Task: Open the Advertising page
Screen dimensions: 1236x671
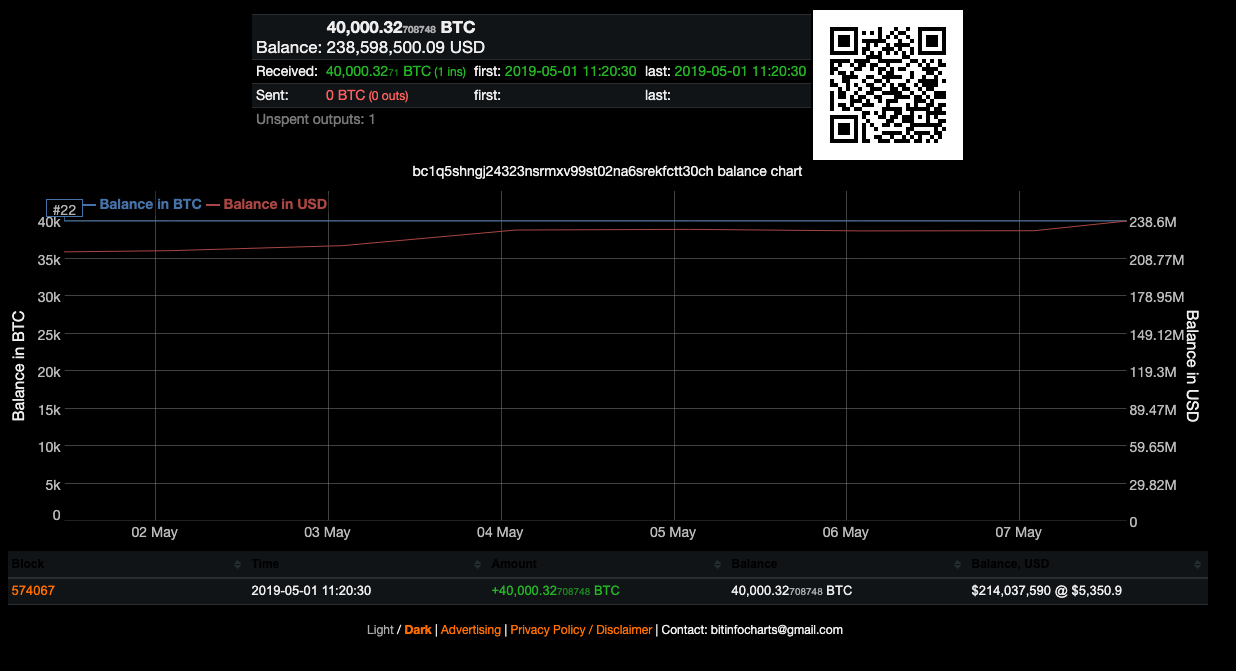Action: coord(470,630)
